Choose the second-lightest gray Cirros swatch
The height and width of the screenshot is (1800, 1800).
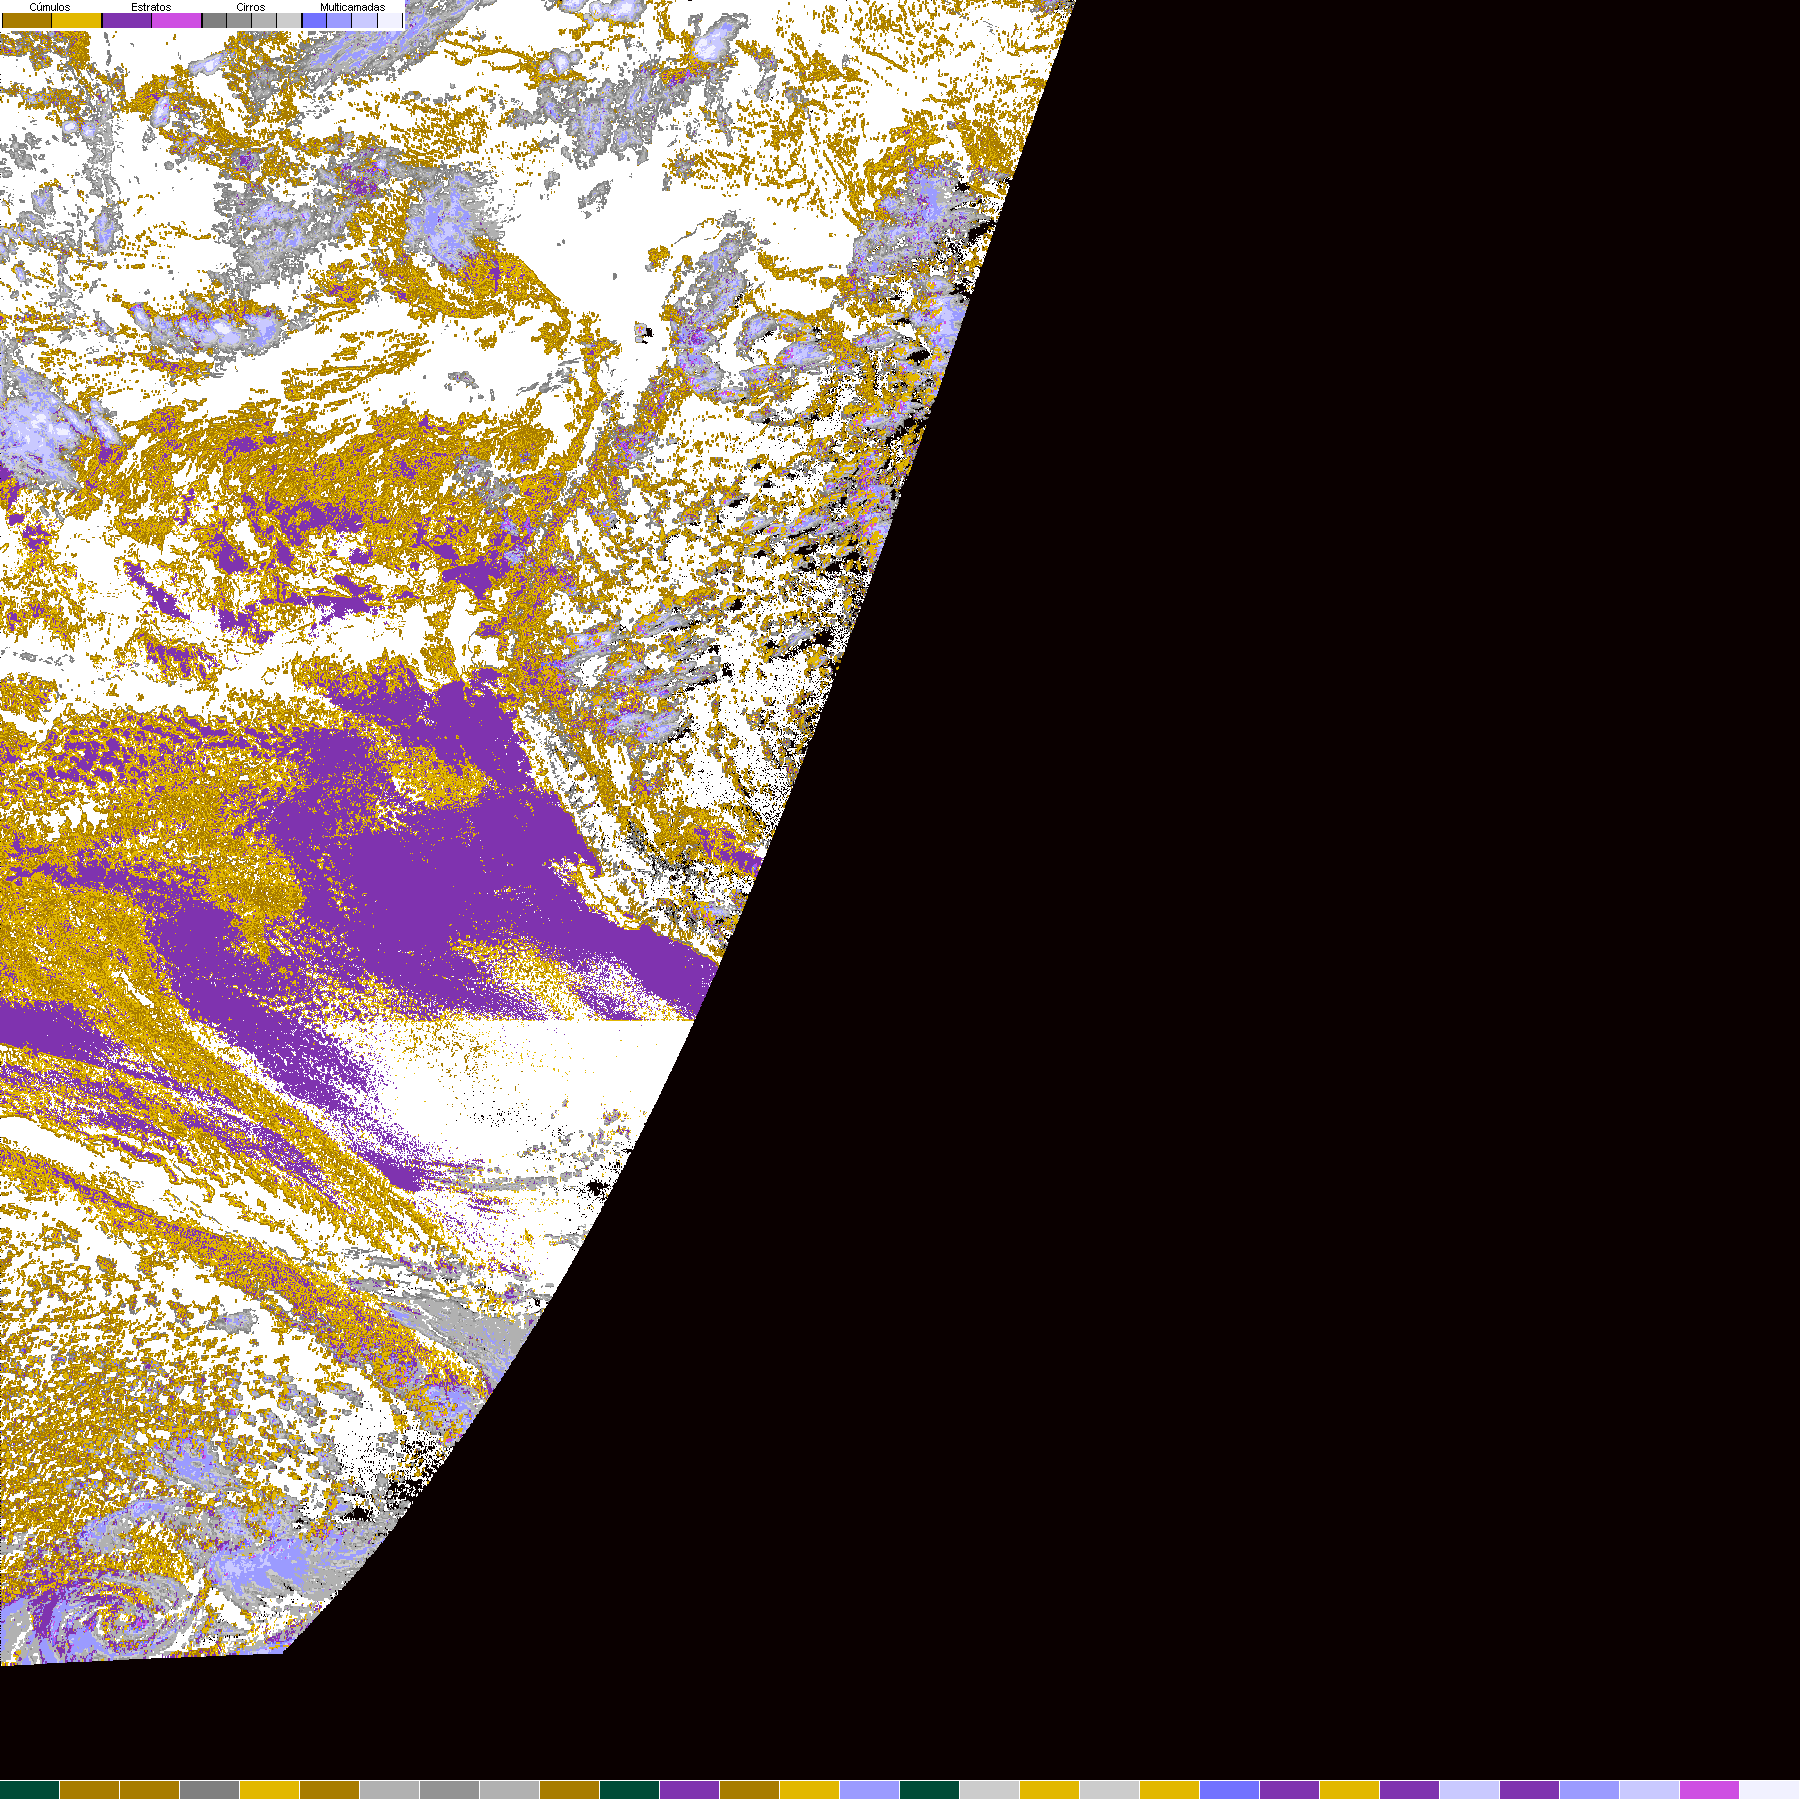264,20
